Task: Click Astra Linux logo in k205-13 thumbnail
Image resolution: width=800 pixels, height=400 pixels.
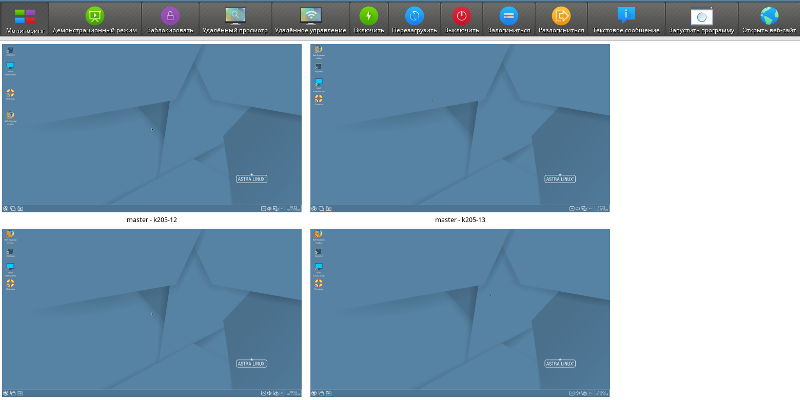Action: coord(560,179)
